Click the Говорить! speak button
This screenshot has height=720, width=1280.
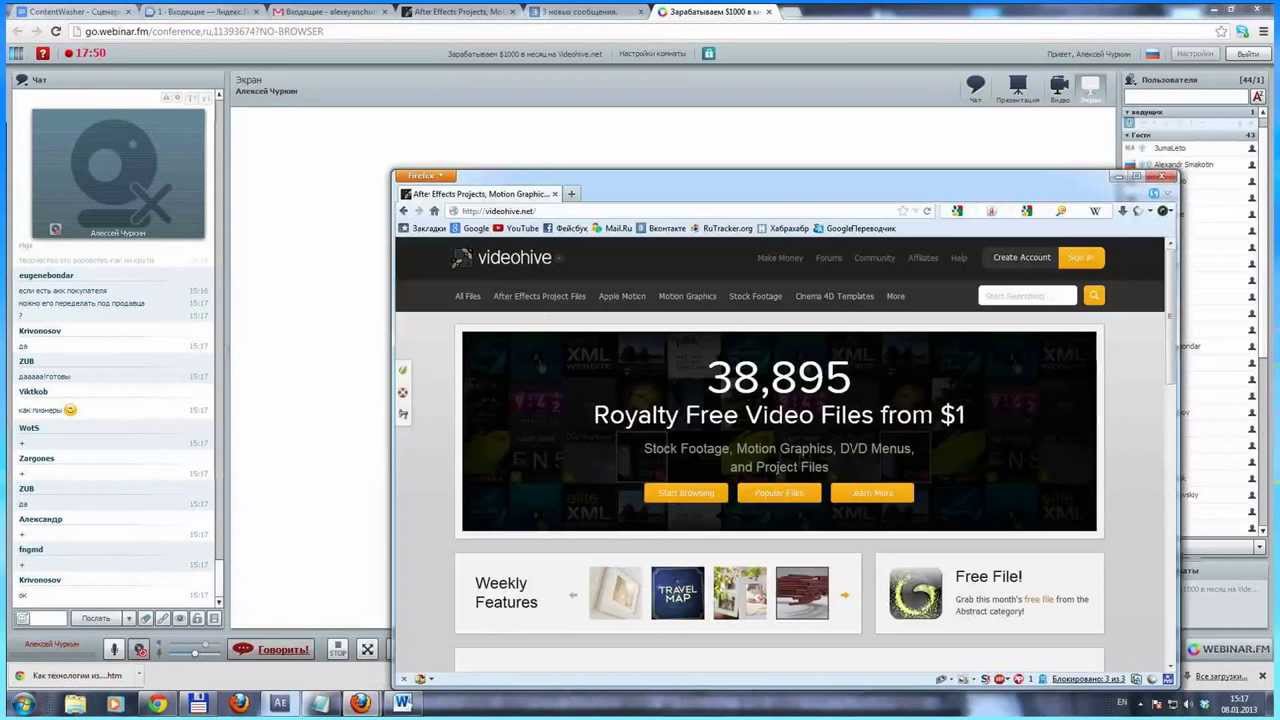pyautogui.click(x=271, y=649)
